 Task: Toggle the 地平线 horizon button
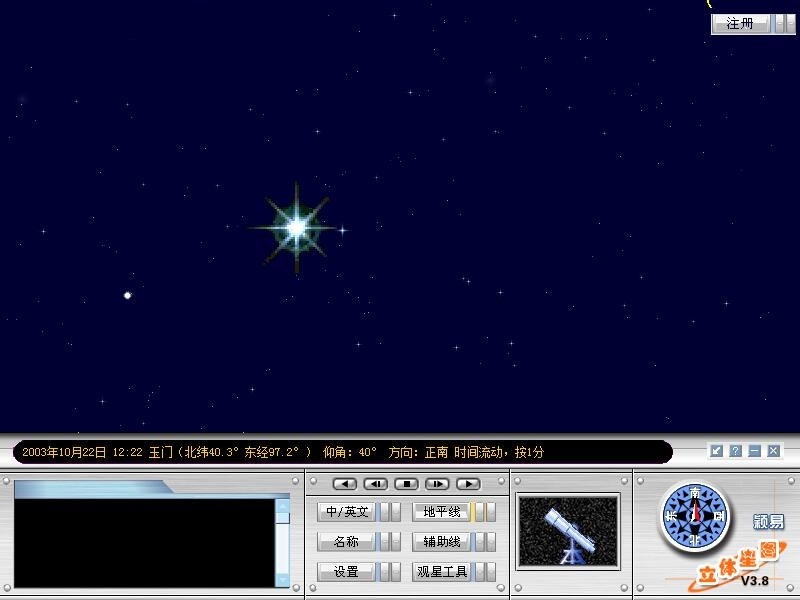(x=441, y=512)
